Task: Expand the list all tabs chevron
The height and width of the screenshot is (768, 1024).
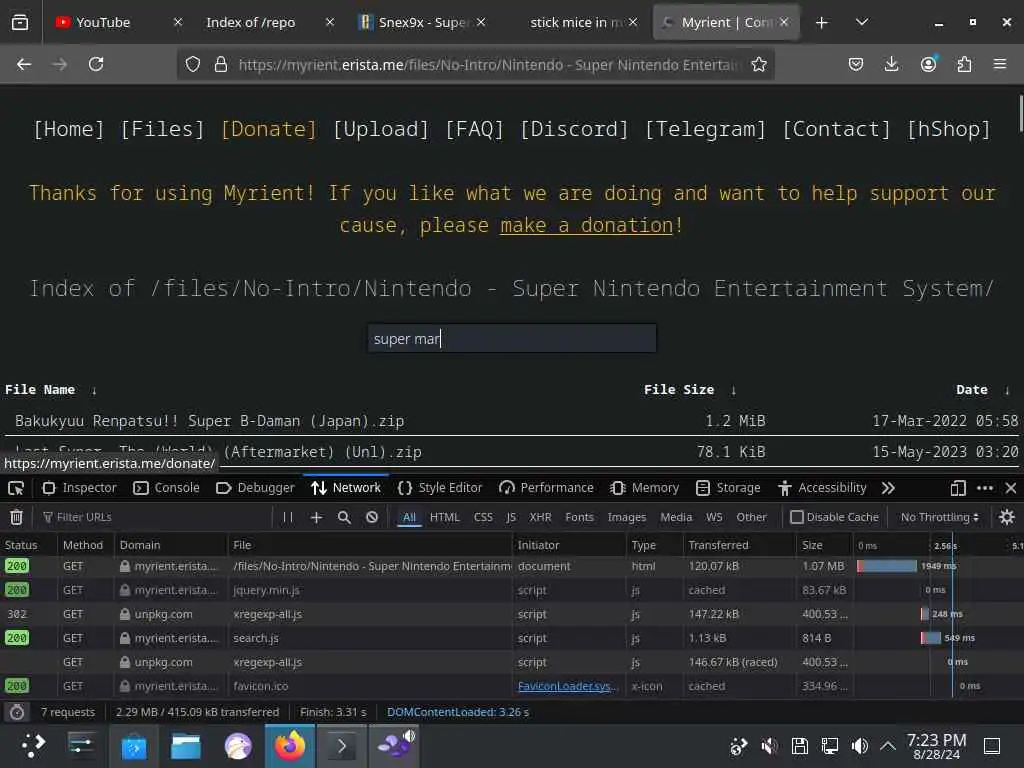Action: (862, 22)
